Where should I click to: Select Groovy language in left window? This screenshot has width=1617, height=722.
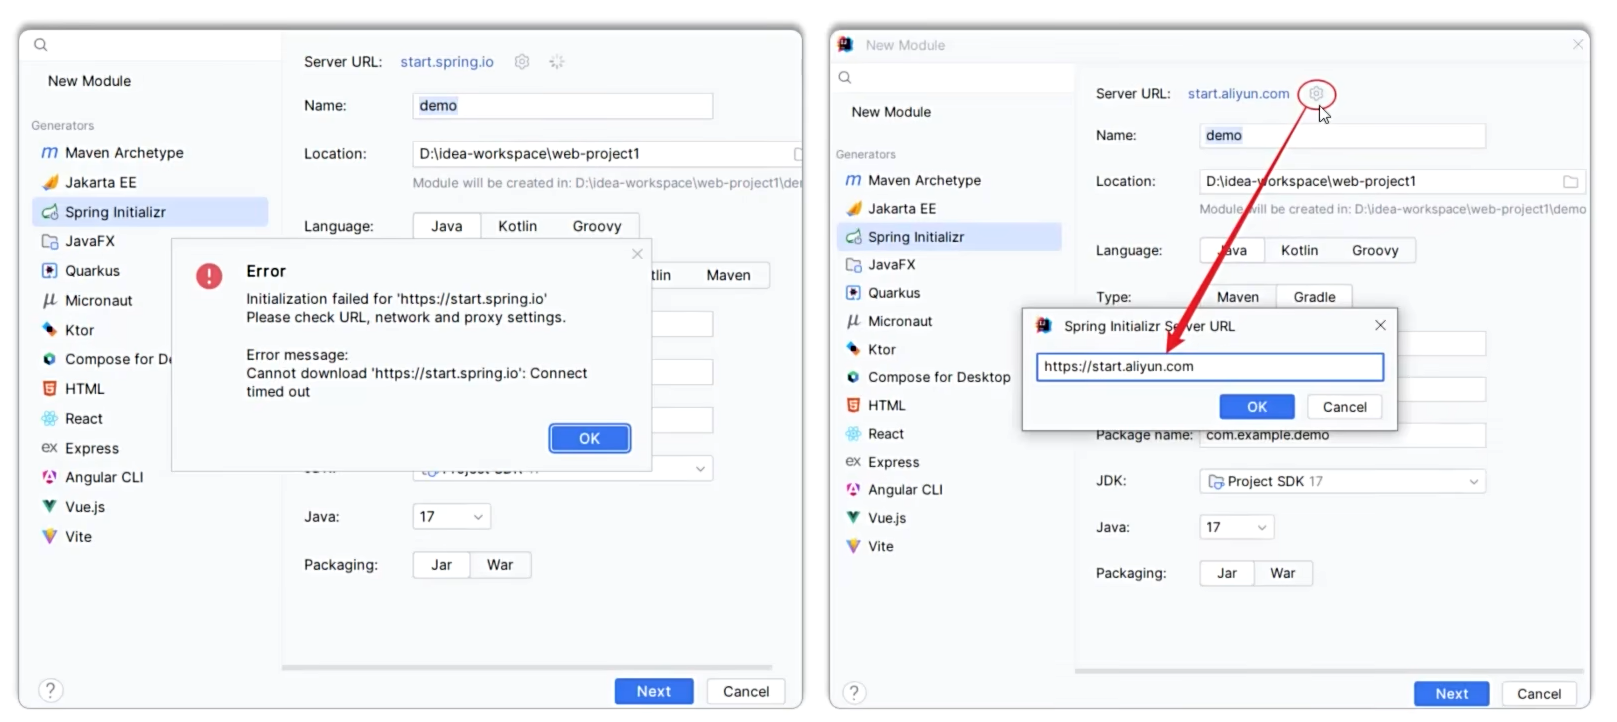tap(597, 226)
